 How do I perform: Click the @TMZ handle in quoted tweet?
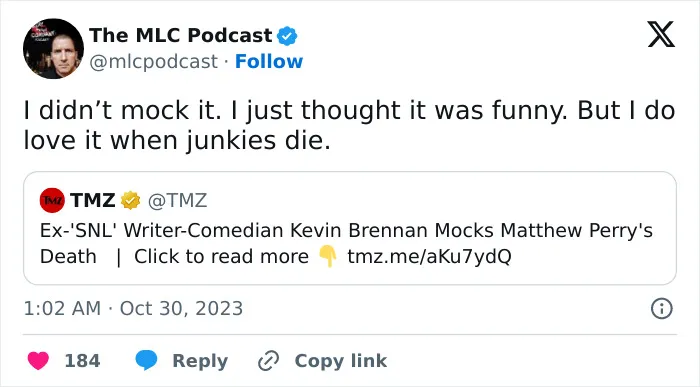tap(178, 201)
